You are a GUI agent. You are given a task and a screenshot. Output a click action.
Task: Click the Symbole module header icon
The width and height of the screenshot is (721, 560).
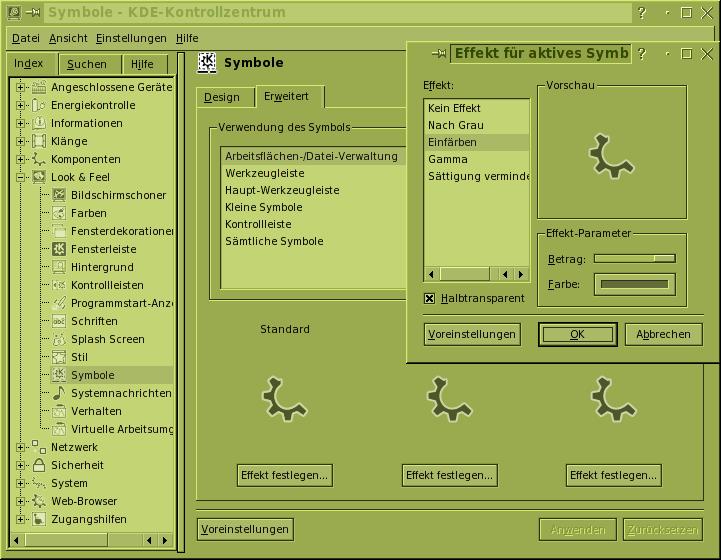pos(207,63)
